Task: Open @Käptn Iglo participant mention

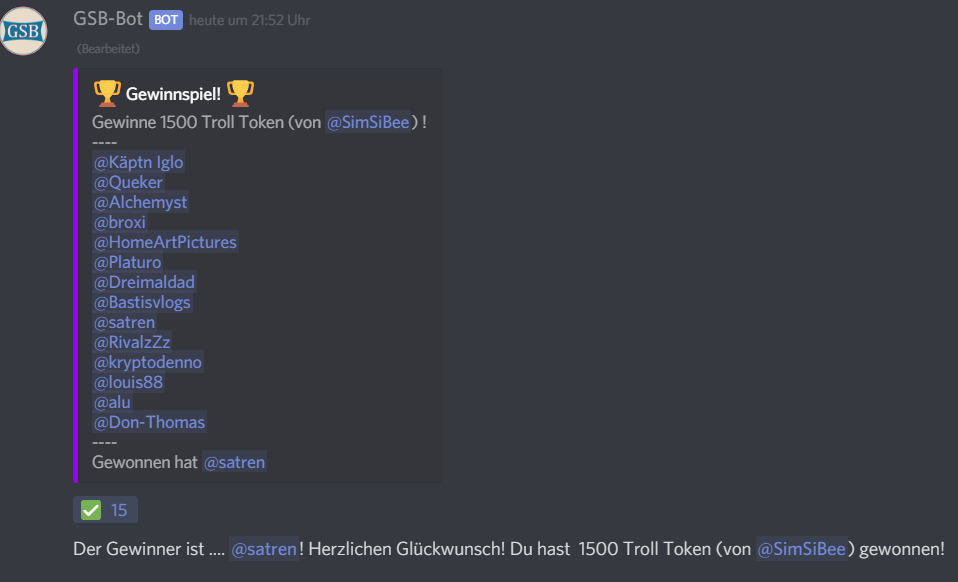Action: click(138, 162)
